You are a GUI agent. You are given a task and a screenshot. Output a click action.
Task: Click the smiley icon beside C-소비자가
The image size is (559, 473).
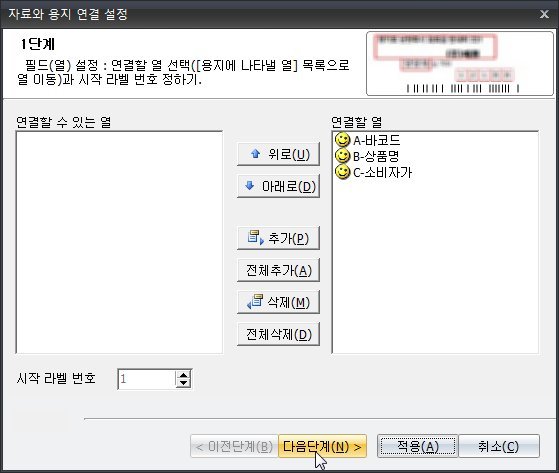[343, 172]
